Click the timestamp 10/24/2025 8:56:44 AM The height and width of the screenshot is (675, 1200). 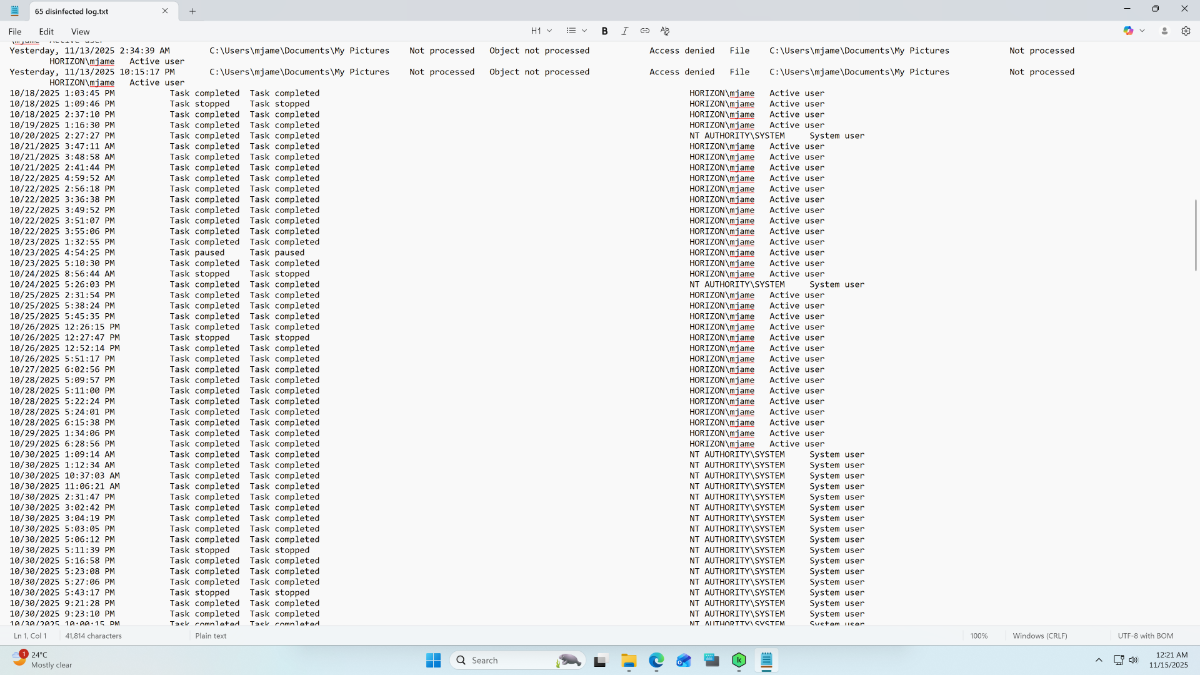pos(62,274)
